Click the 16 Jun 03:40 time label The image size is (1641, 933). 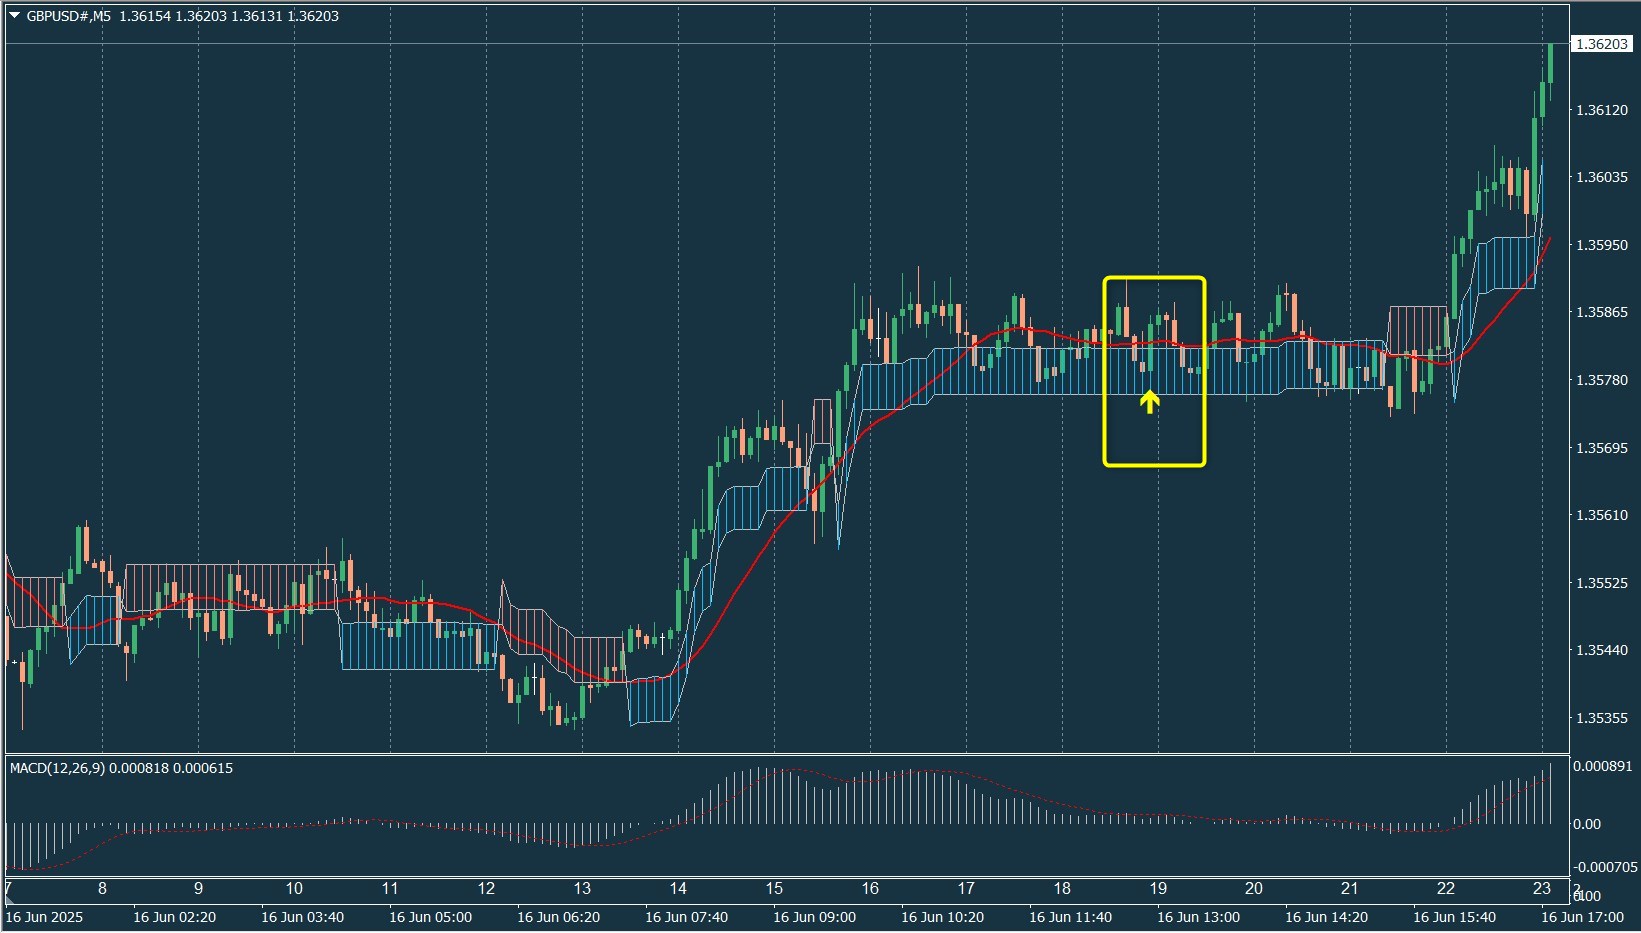click(x=302, y=917)
